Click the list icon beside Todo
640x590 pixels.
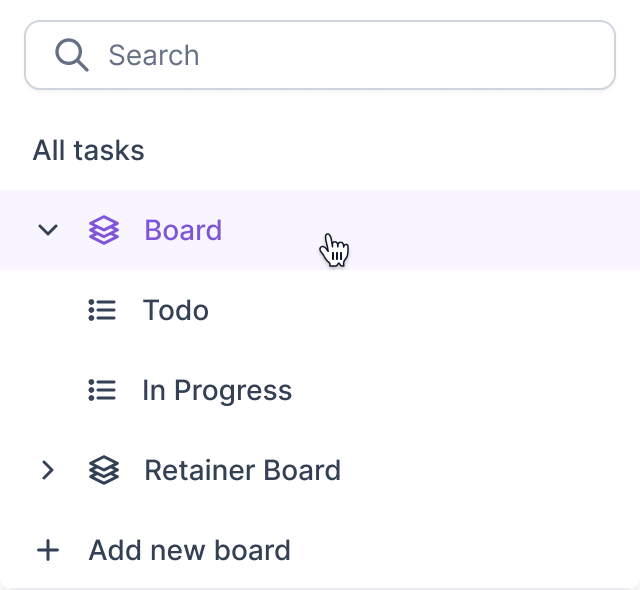(102, 310)
